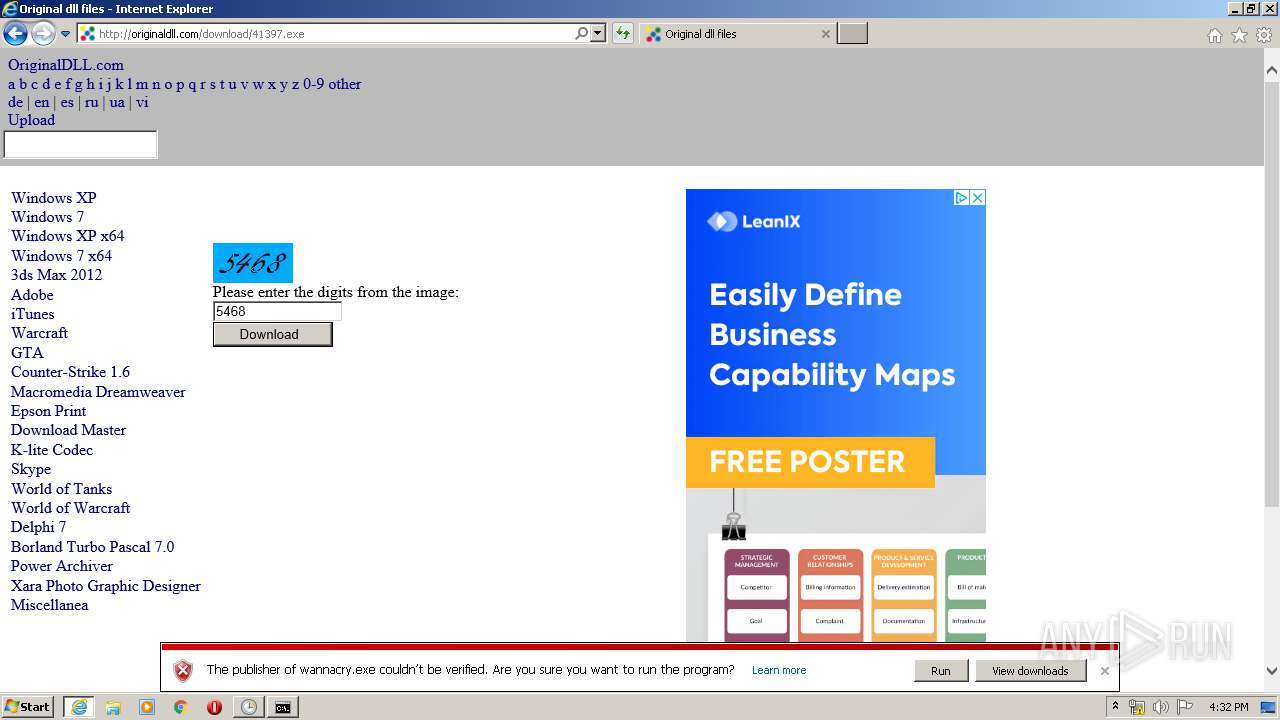Open the red Opera taskbar icon
This screenshot has width=1280, height=720.
214,707
